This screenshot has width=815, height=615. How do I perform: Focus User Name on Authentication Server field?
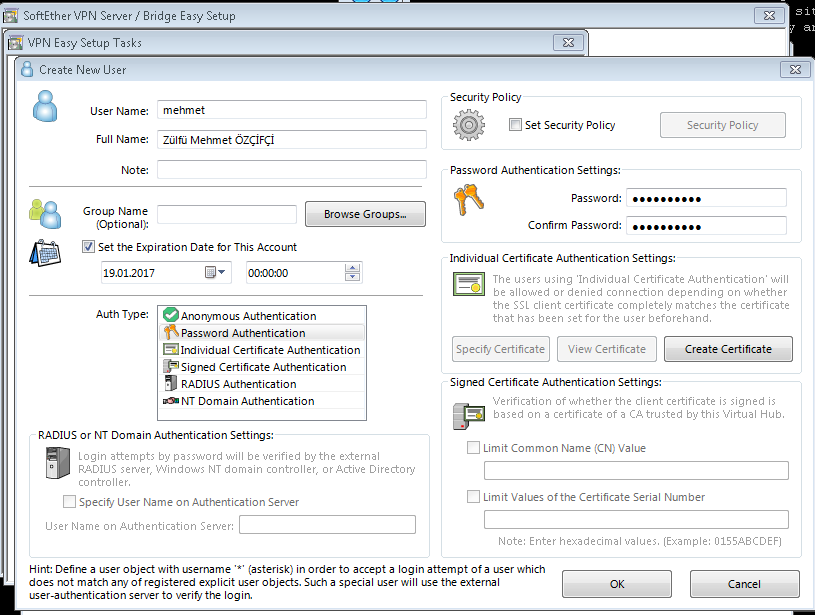point(327,524)
